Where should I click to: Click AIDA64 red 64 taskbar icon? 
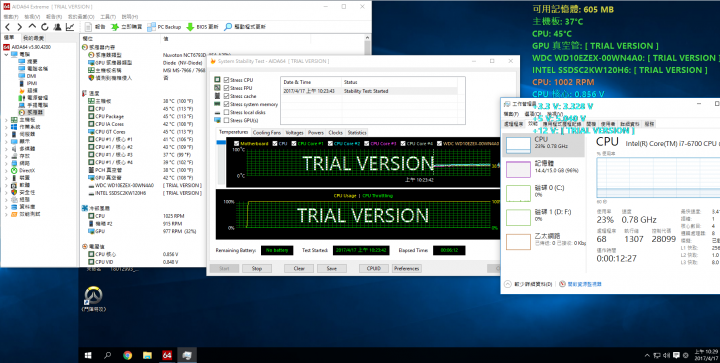pyautogui.click(x=167, y=355)
